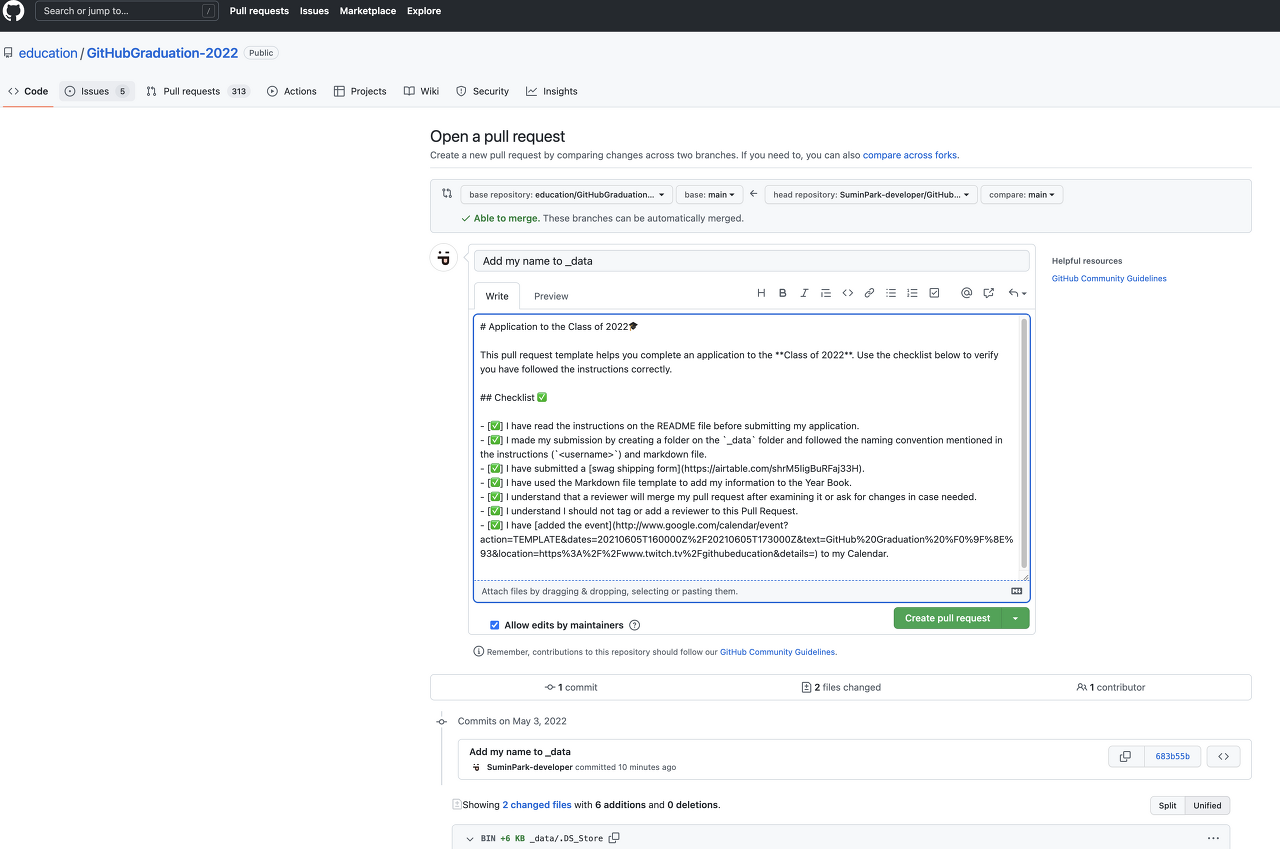Open the Wiki tab
The image size is (1280, 849).
[421, 91]
